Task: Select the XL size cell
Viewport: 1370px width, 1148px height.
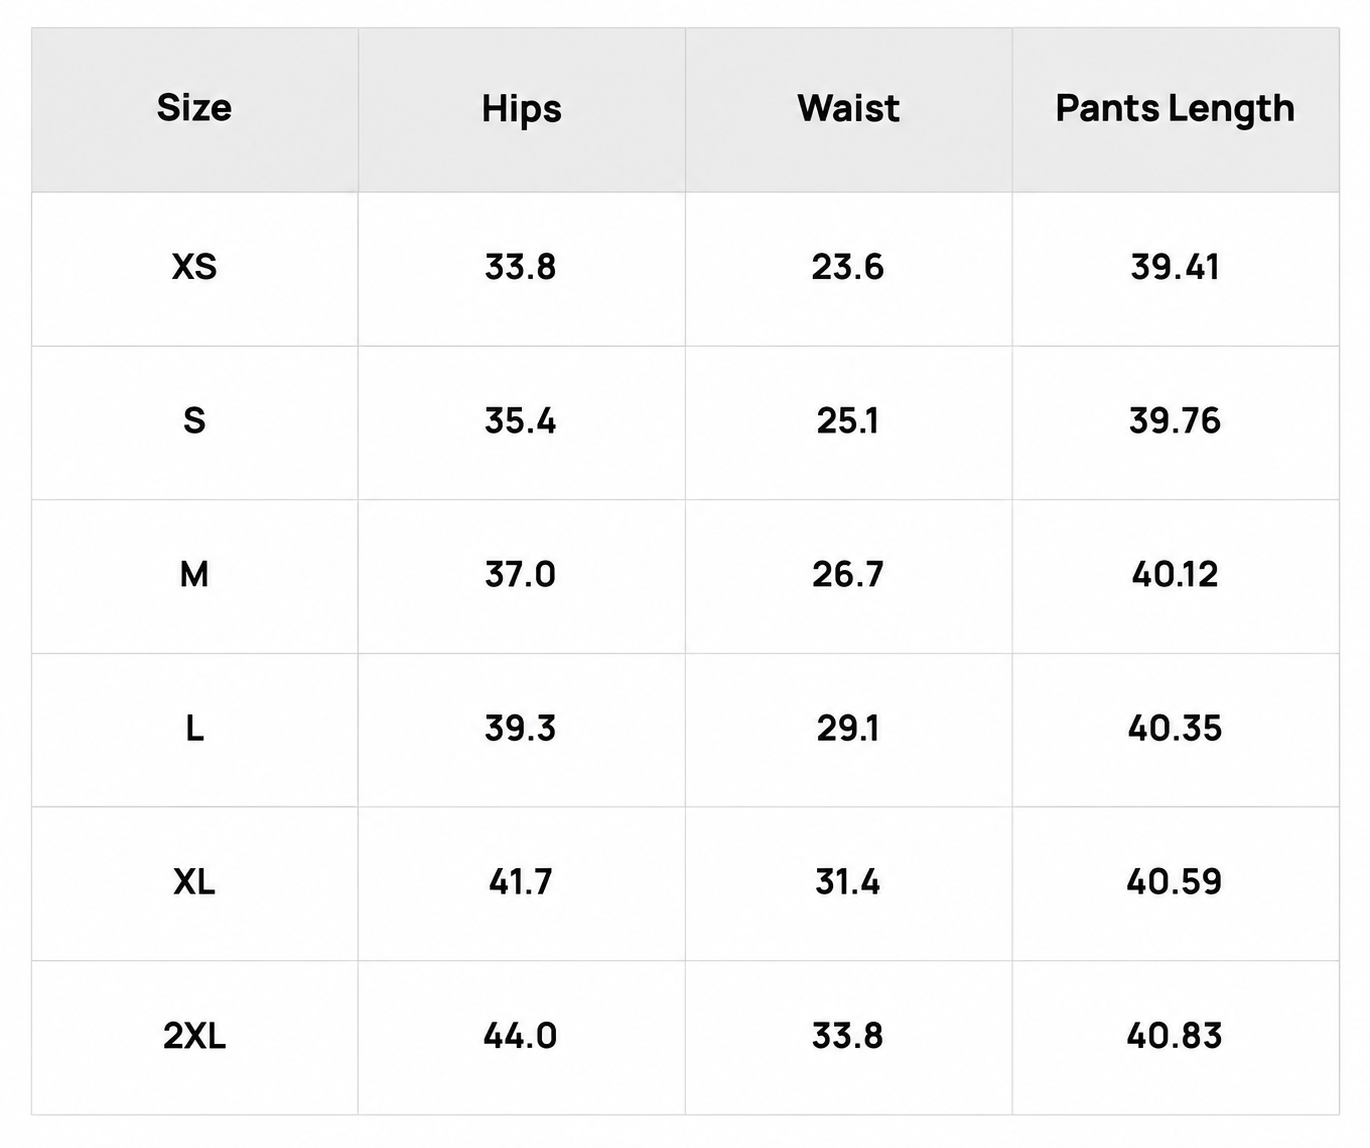Action: tap(194, 882)
